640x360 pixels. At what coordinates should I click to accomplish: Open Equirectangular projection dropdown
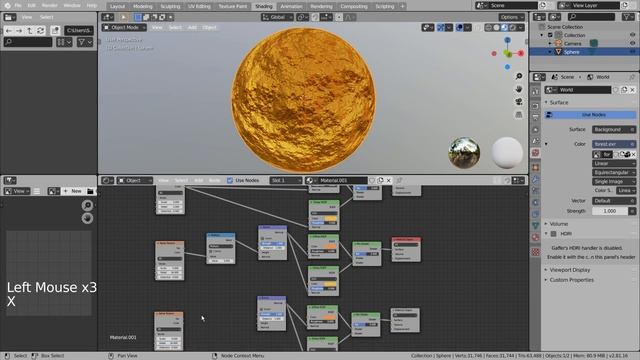tap(614, 172)
